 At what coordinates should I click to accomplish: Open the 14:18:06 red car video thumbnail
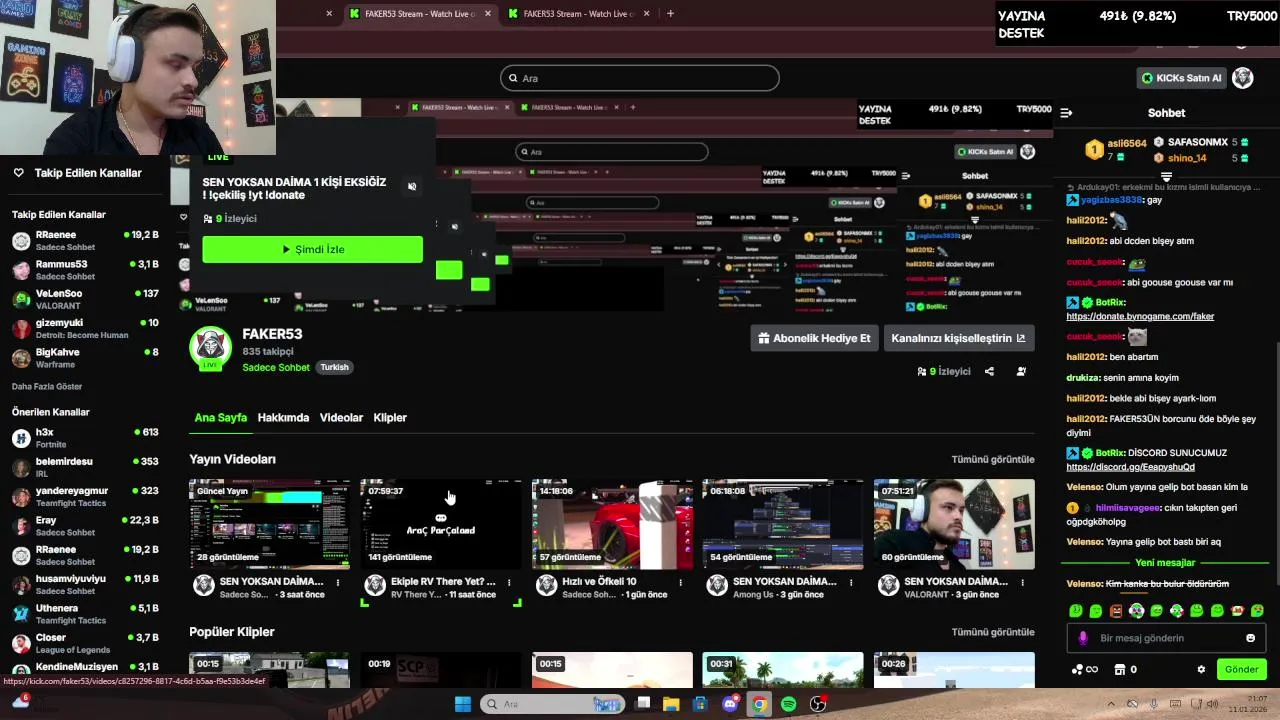pos(612,524)
